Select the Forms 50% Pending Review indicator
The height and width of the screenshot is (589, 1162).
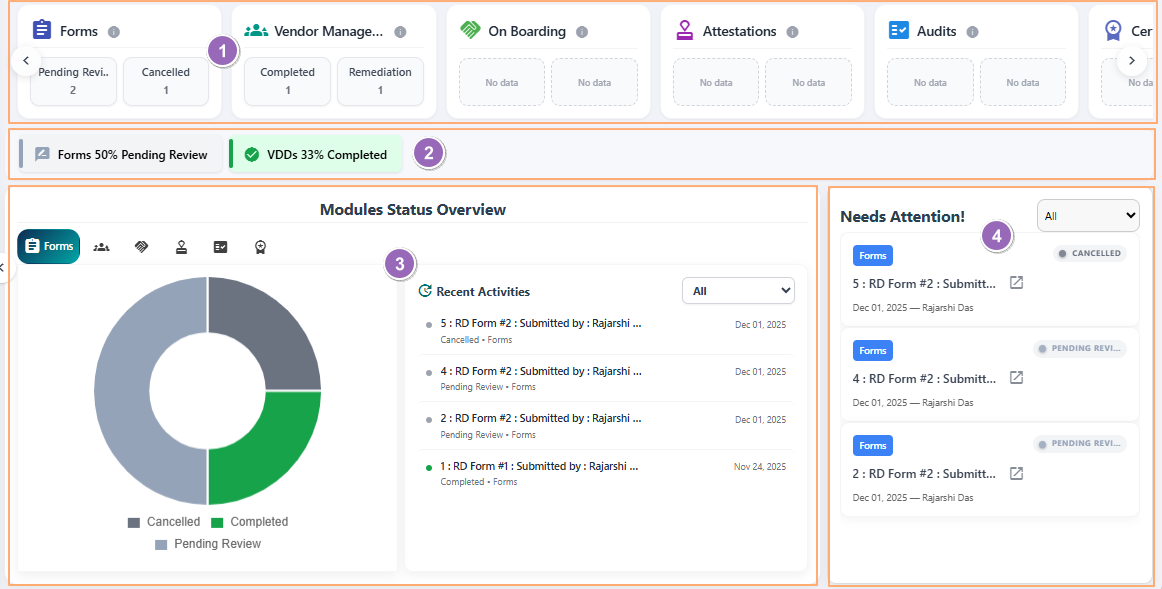tap(120, 154)
